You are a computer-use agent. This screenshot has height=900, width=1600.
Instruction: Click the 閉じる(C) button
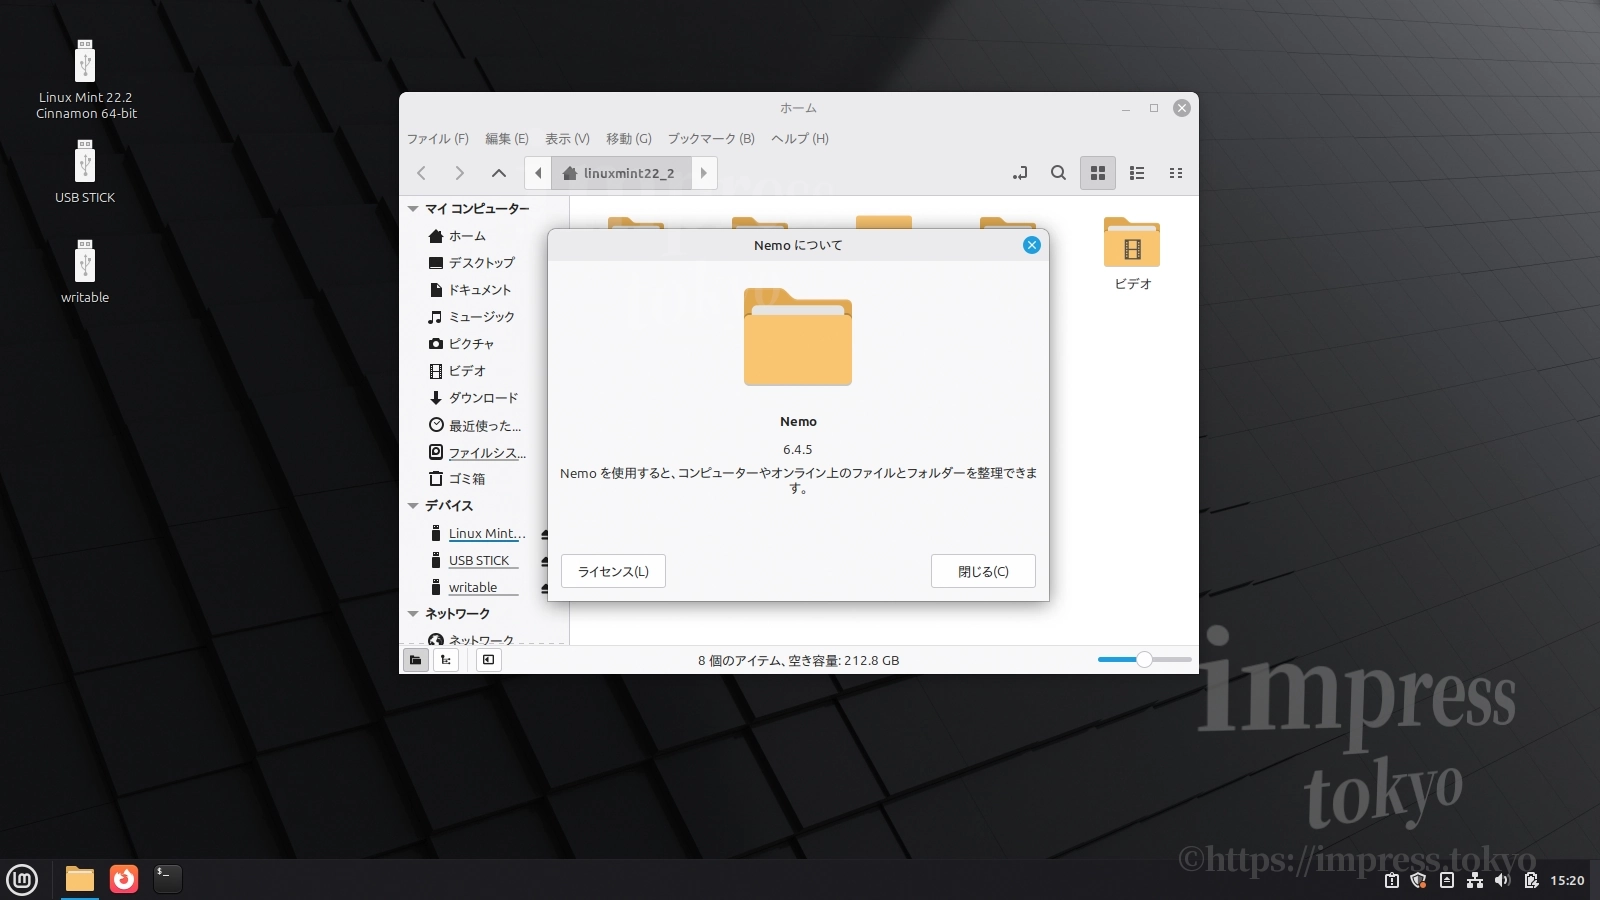983,571
